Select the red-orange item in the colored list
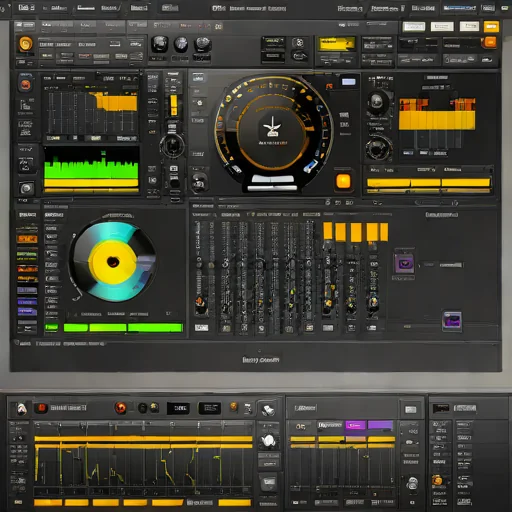The image size is (512, 512). [x=27, y=269]
